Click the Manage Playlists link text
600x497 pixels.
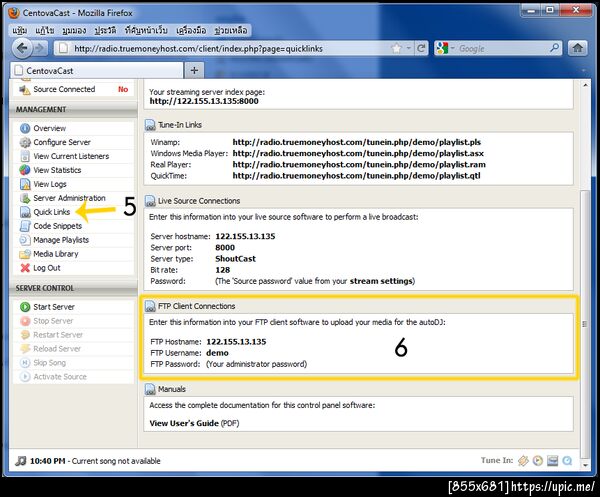tap(61, 240)
